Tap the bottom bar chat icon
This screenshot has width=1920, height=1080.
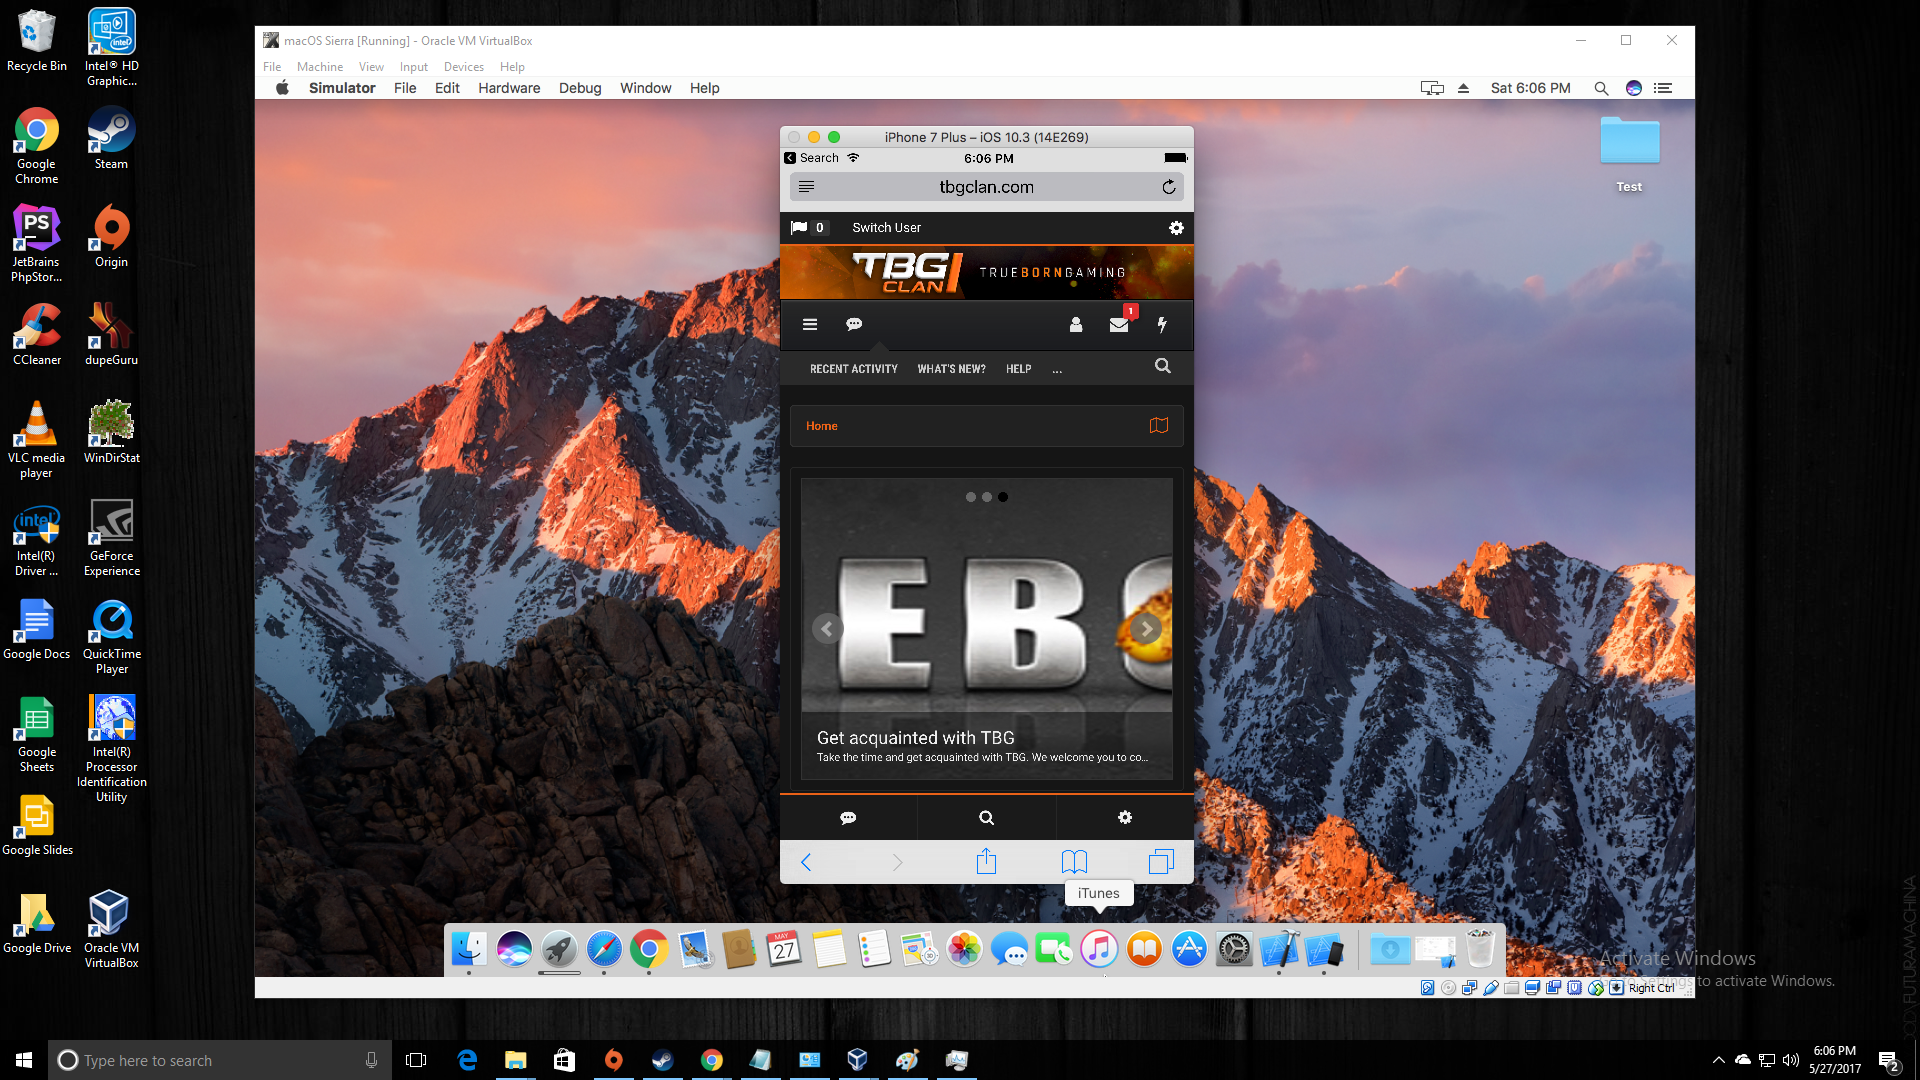pos(848,818)
